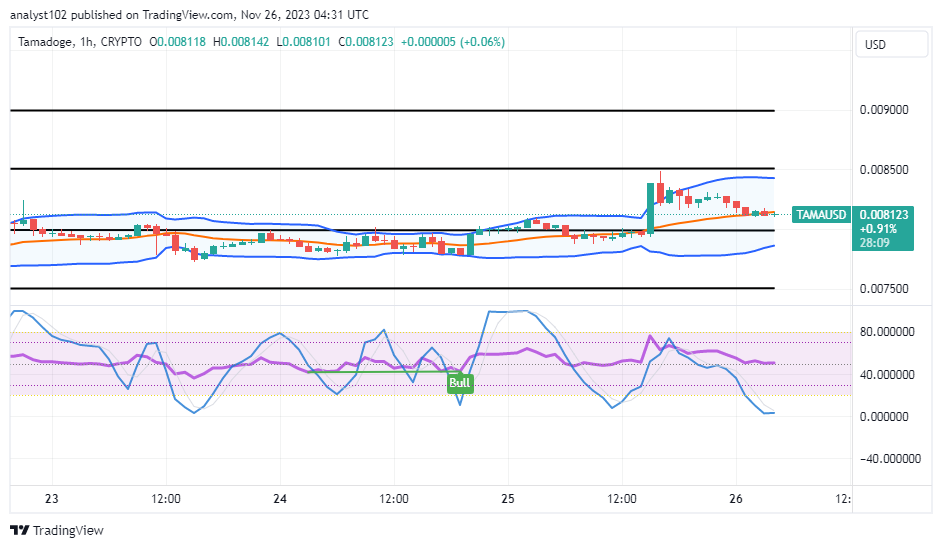942x548 pixels.
Task: Click the high value H0.008142
Action: click(x=241, y=42)
